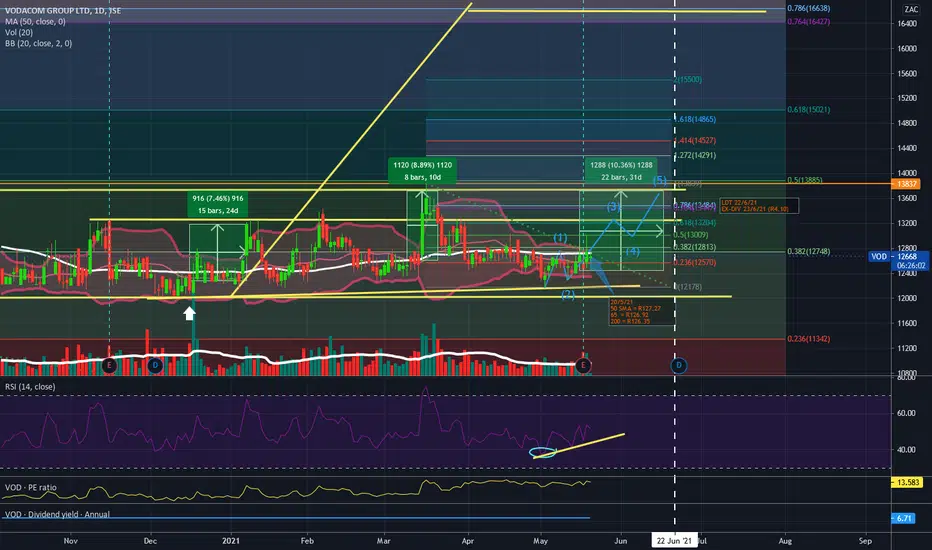Select the 20/5/21 50 SMA text note

pos(643,312)
